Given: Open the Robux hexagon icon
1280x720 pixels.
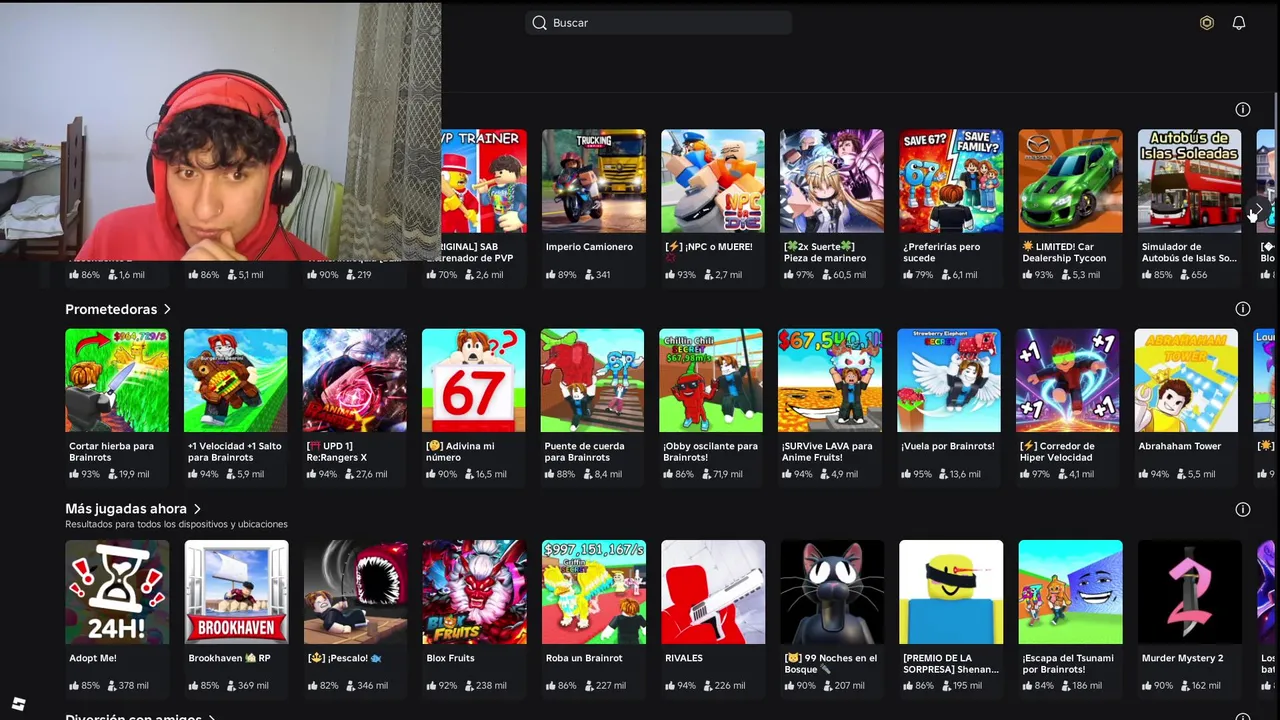Looking at the screenshot, I should tap(1207, 23).
